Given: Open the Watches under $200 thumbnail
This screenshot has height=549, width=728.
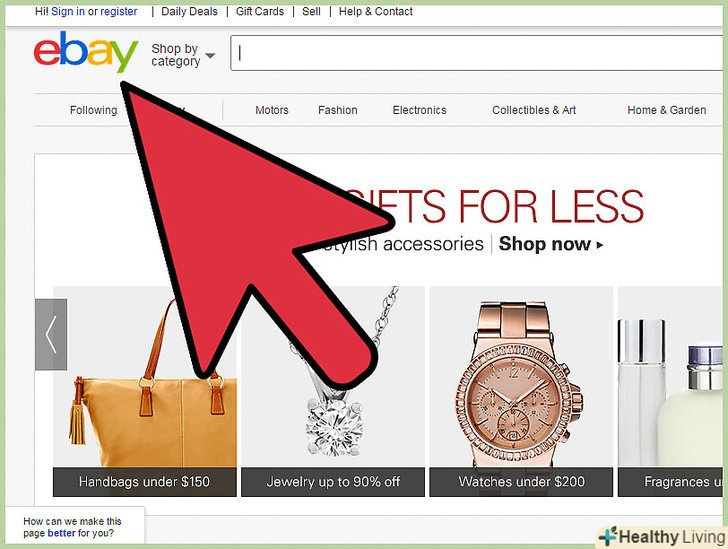Looking at the screenshot, I should click(x=521, y=391).
